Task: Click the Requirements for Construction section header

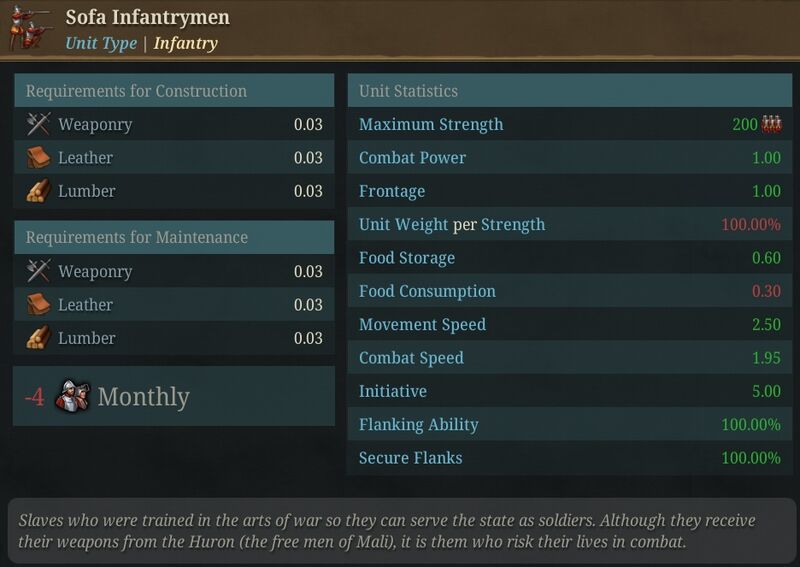Action: click(174, 90)
